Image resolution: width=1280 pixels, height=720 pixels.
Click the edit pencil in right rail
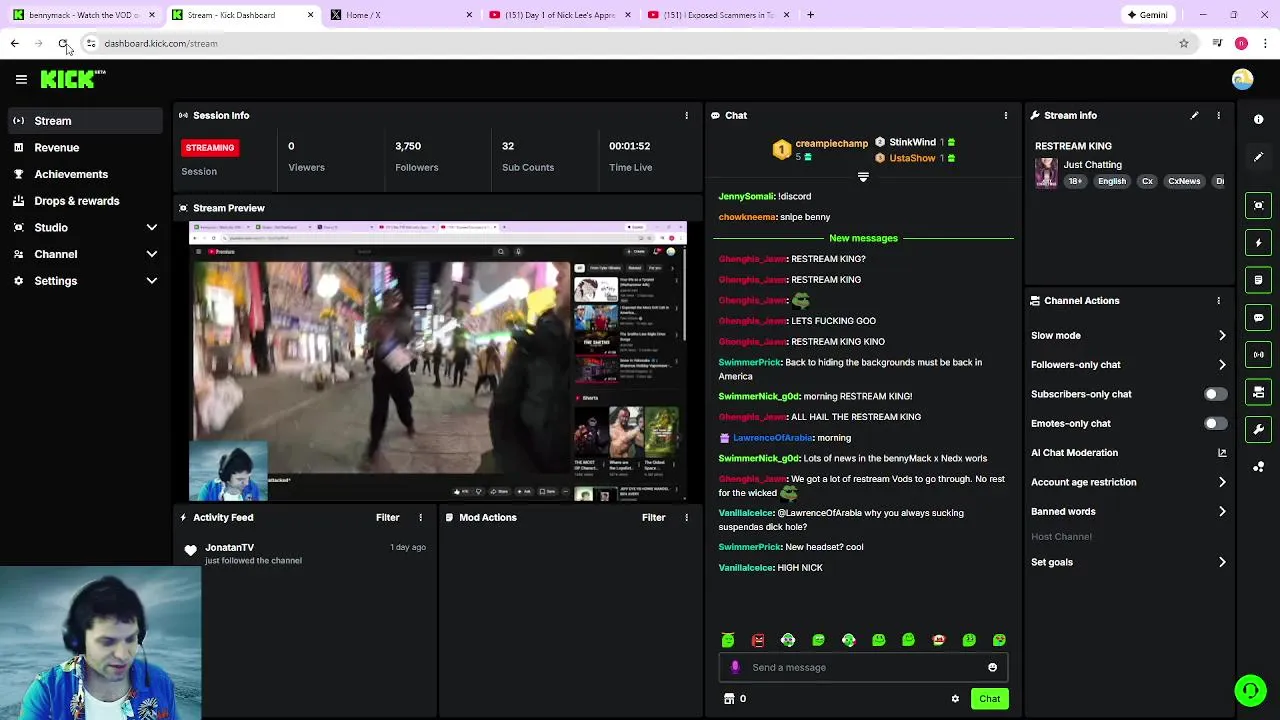[1258, 157]
